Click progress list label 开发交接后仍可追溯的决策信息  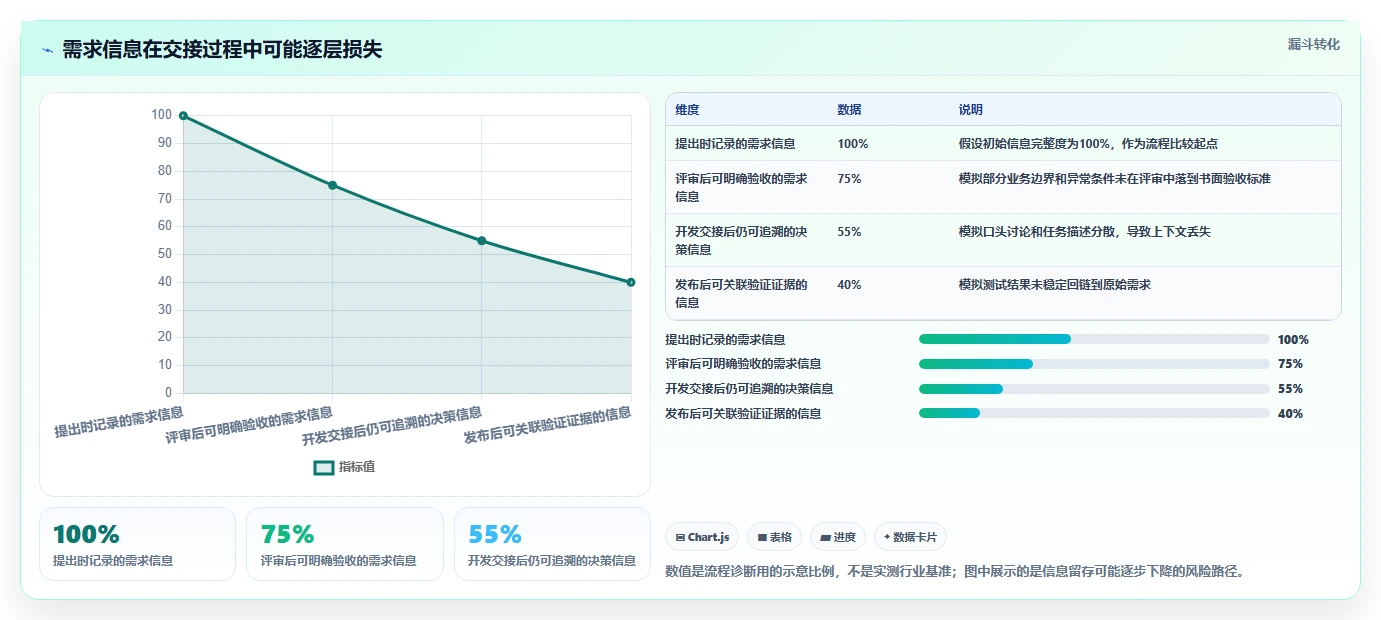pyautogui.click(x=749, y=389)
